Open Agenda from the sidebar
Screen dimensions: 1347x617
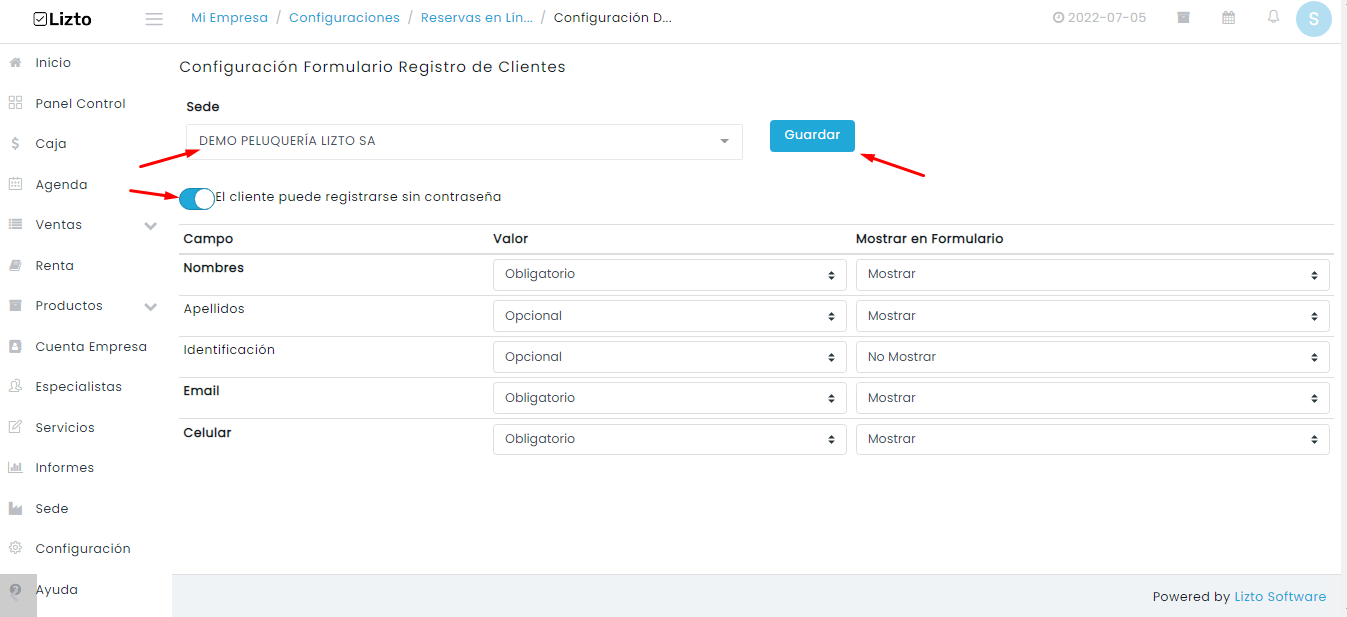tap(61, 185)
